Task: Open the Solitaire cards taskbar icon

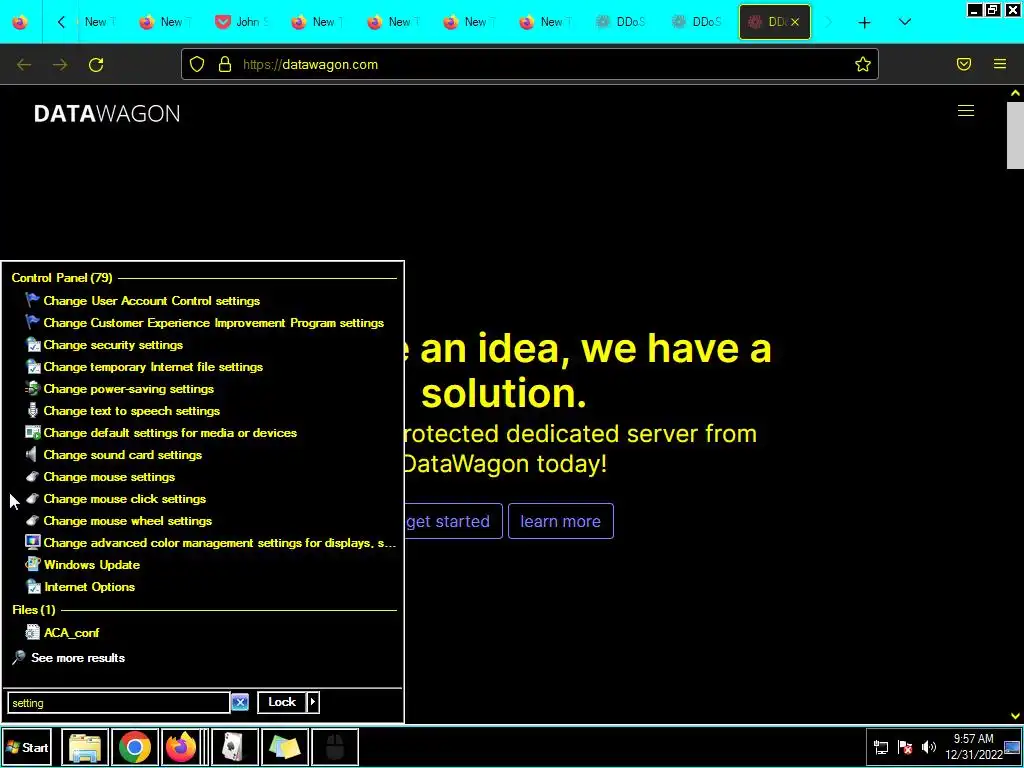Action: click(234, 748)
